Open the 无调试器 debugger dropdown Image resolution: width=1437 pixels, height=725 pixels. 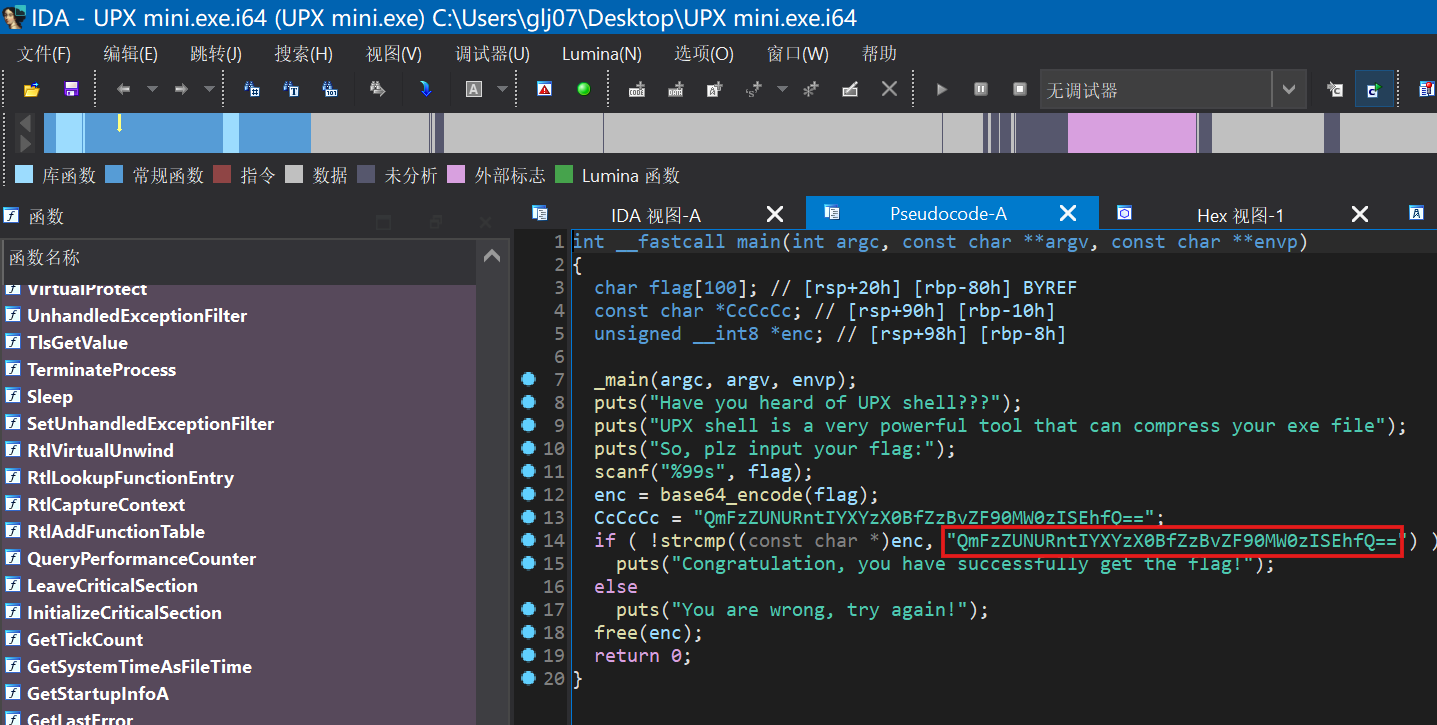(x=1288, y=90)
